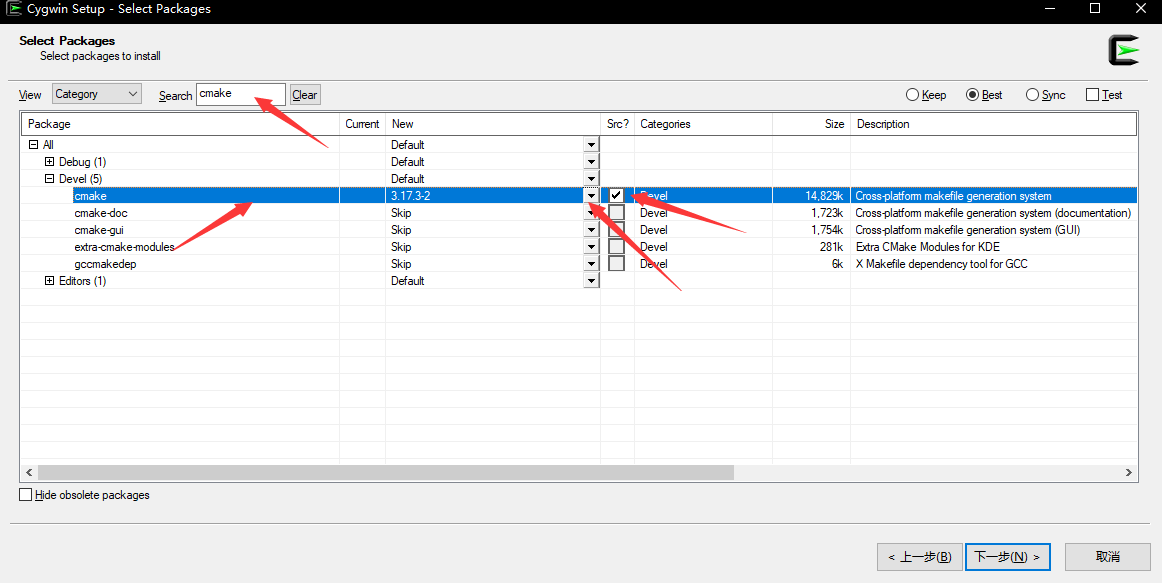The width and height of the screenshot is (1162, 583).
Task: Click the Categories column header
Action: tap(703, 124)
